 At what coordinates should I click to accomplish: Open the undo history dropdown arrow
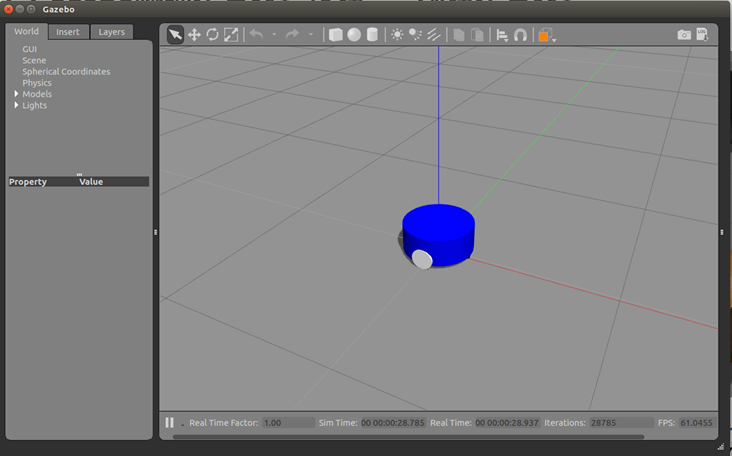(x=274, y=35)
